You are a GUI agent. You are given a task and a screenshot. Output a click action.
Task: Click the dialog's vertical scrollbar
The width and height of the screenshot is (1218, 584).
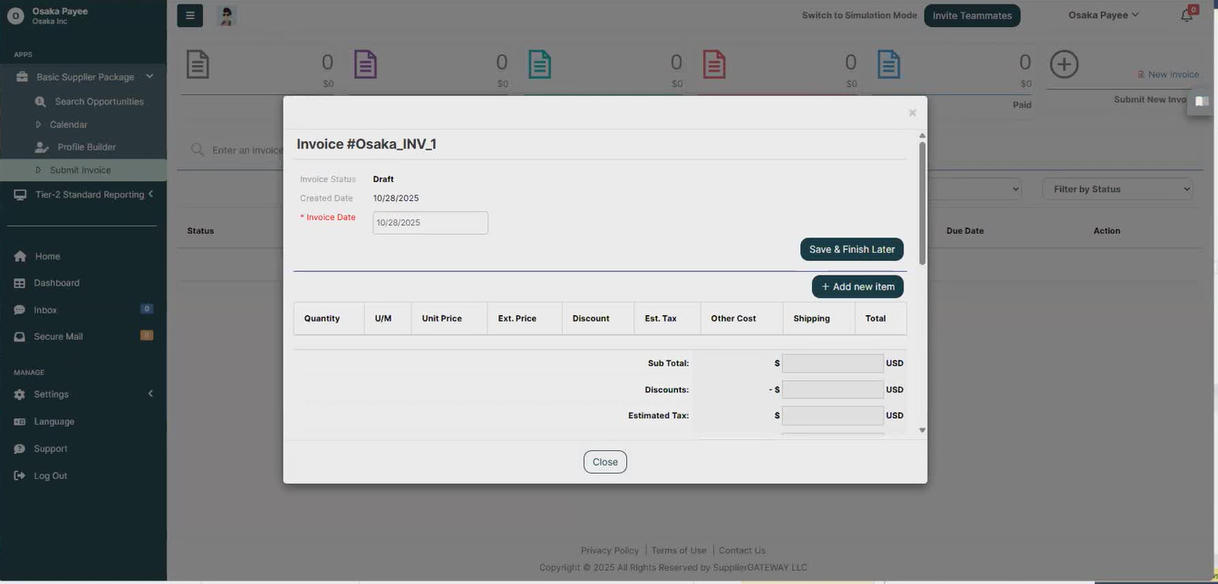point(922,200)
